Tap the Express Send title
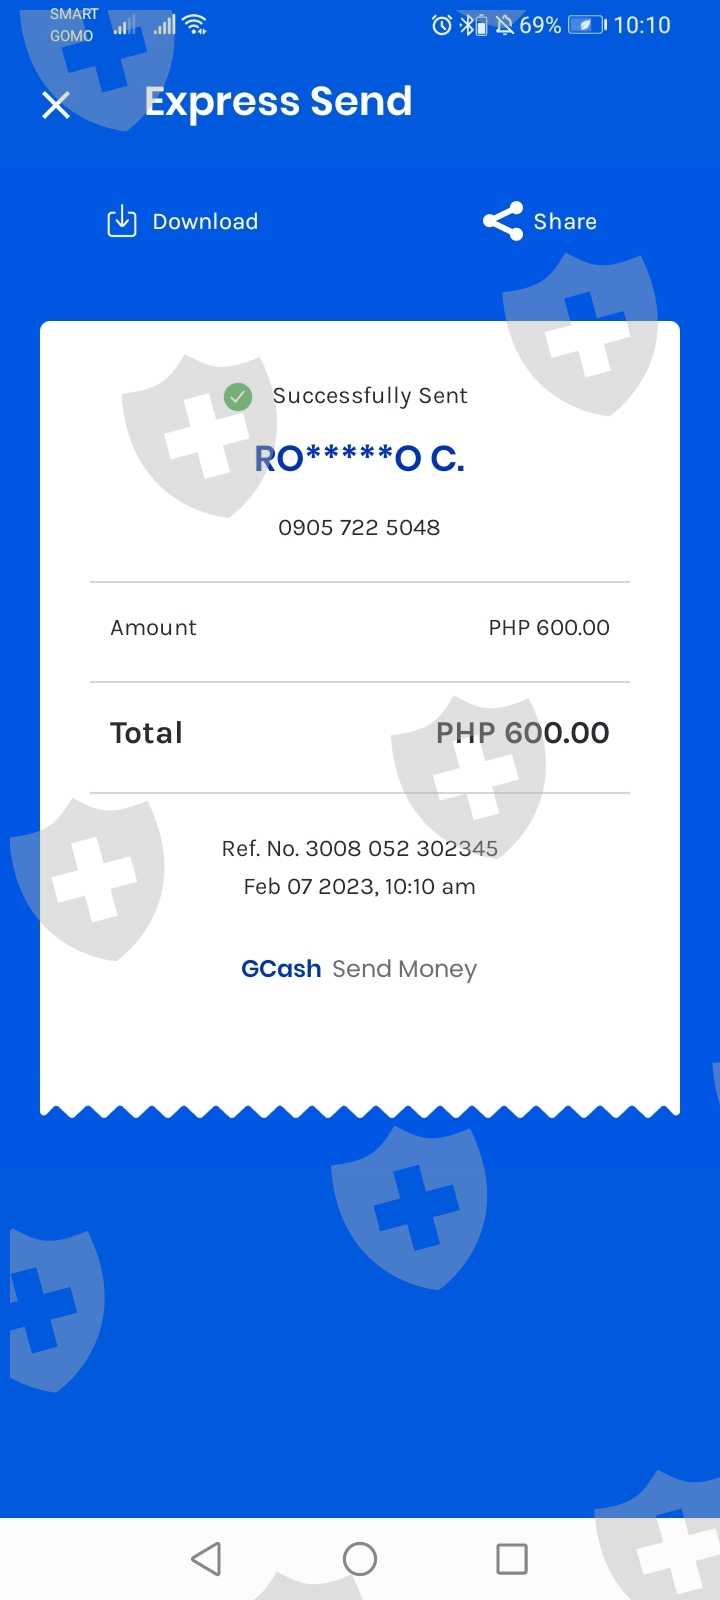 point(278,102)
